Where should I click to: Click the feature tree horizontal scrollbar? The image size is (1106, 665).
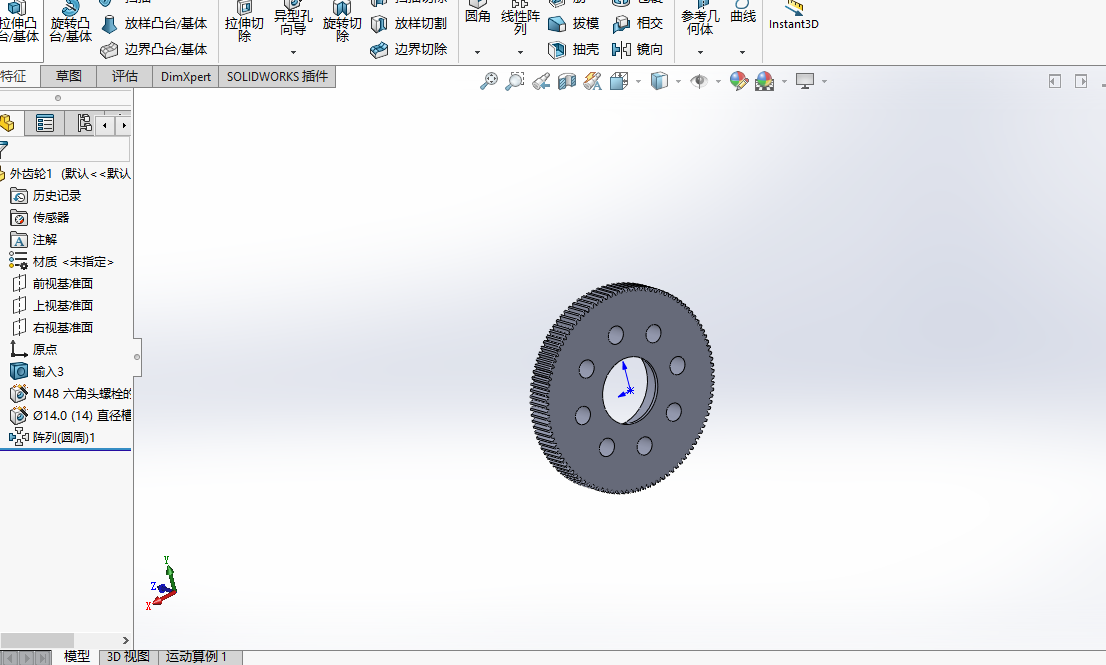tap(37, 640)
